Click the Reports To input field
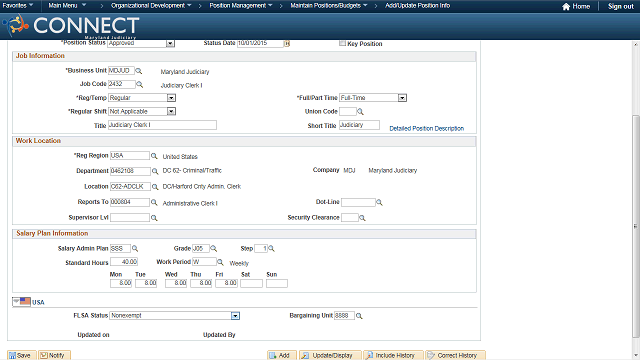This screenshot has height=360, width=640. [130, 202]
